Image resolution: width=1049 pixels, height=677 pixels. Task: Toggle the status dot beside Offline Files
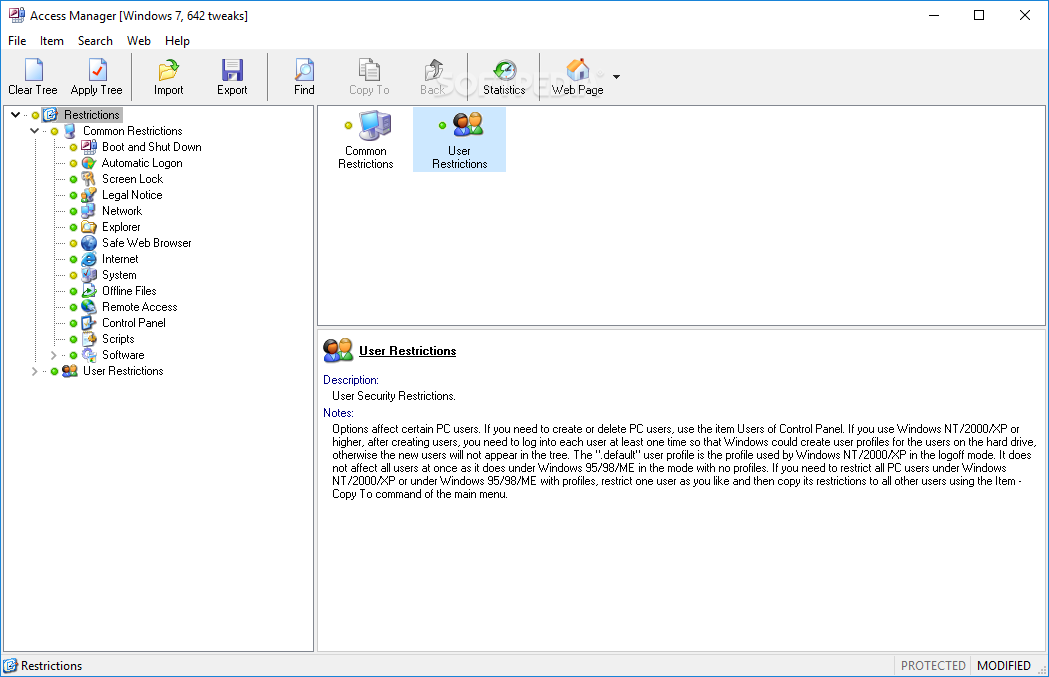(x=74, y=292)
